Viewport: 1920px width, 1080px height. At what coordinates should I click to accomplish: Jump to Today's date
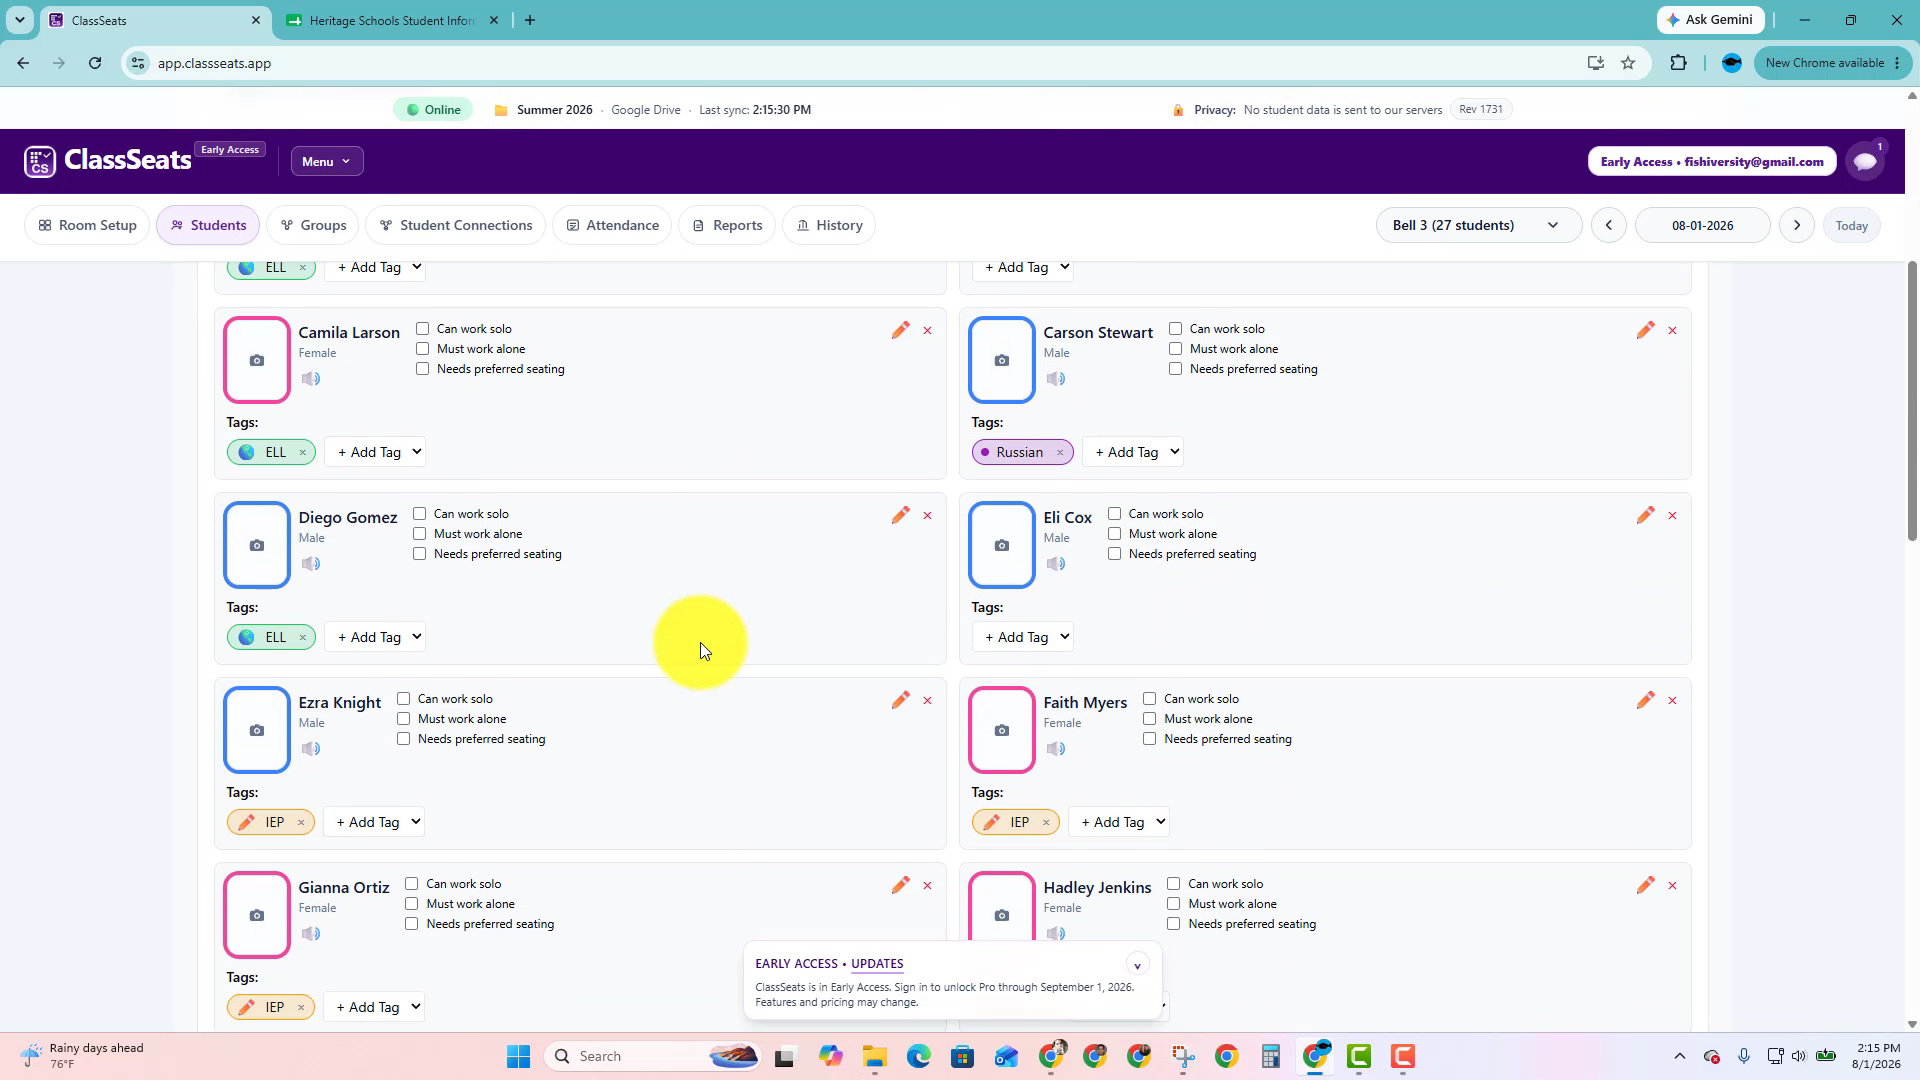point(1851,226)
